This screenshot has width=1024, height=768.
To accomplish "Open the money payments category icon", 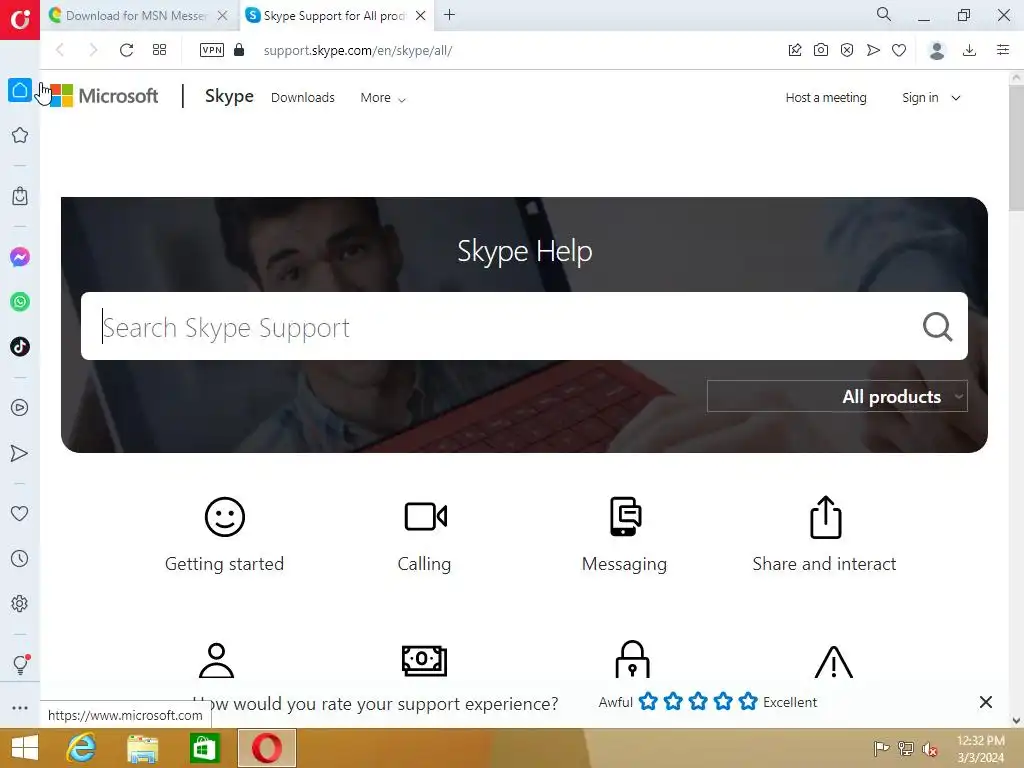I will [x=424, y=661].
